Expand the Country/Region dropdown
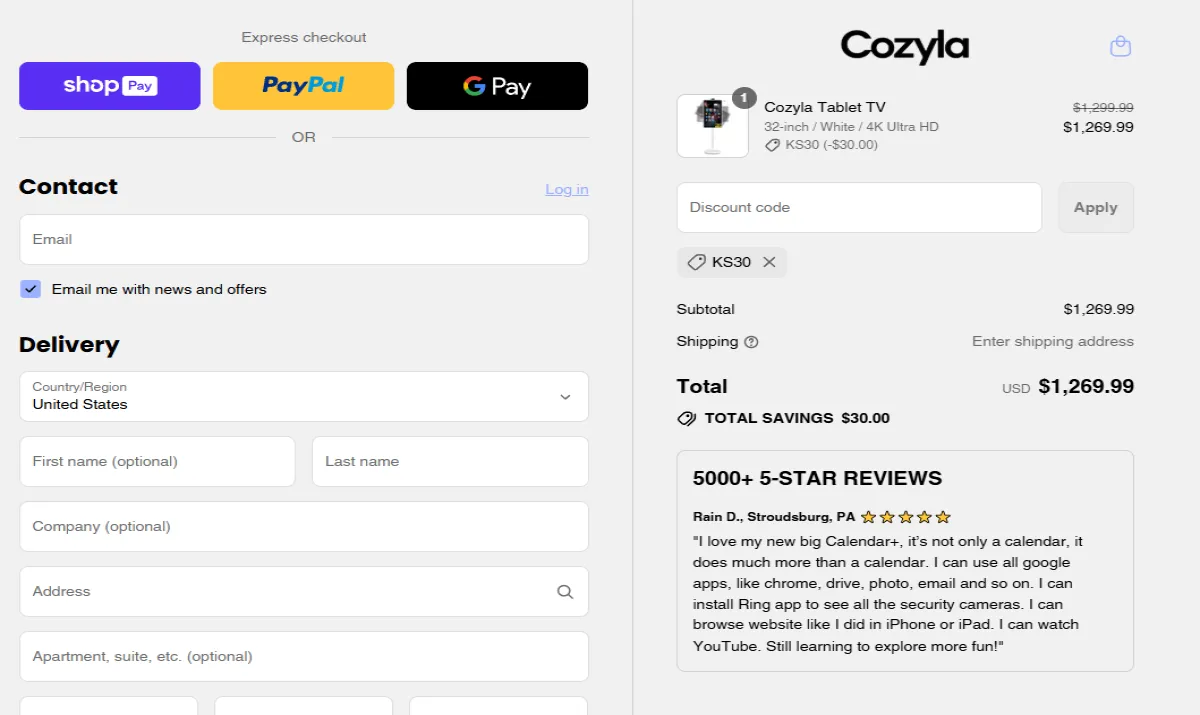 coord(304,397)
